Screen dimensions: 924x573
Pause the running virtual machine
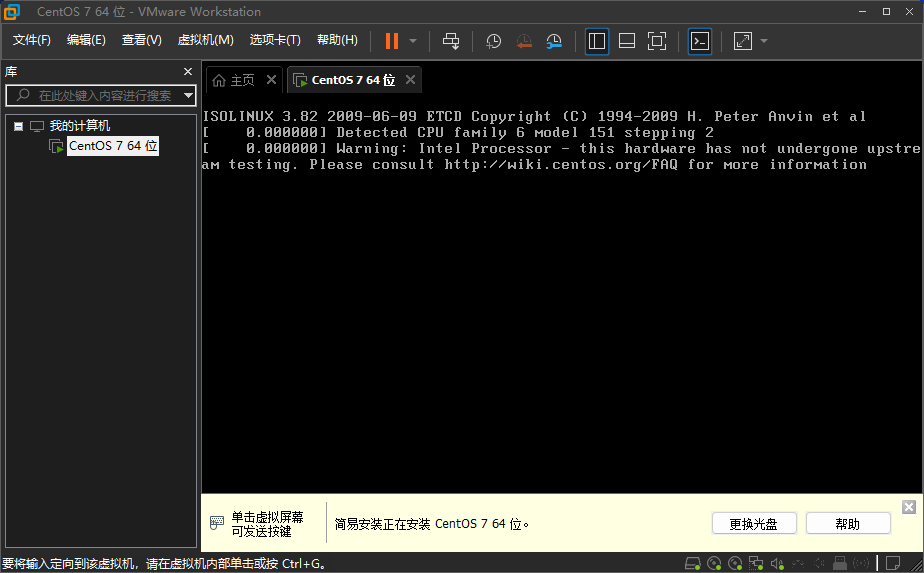[x=392, y=41]
